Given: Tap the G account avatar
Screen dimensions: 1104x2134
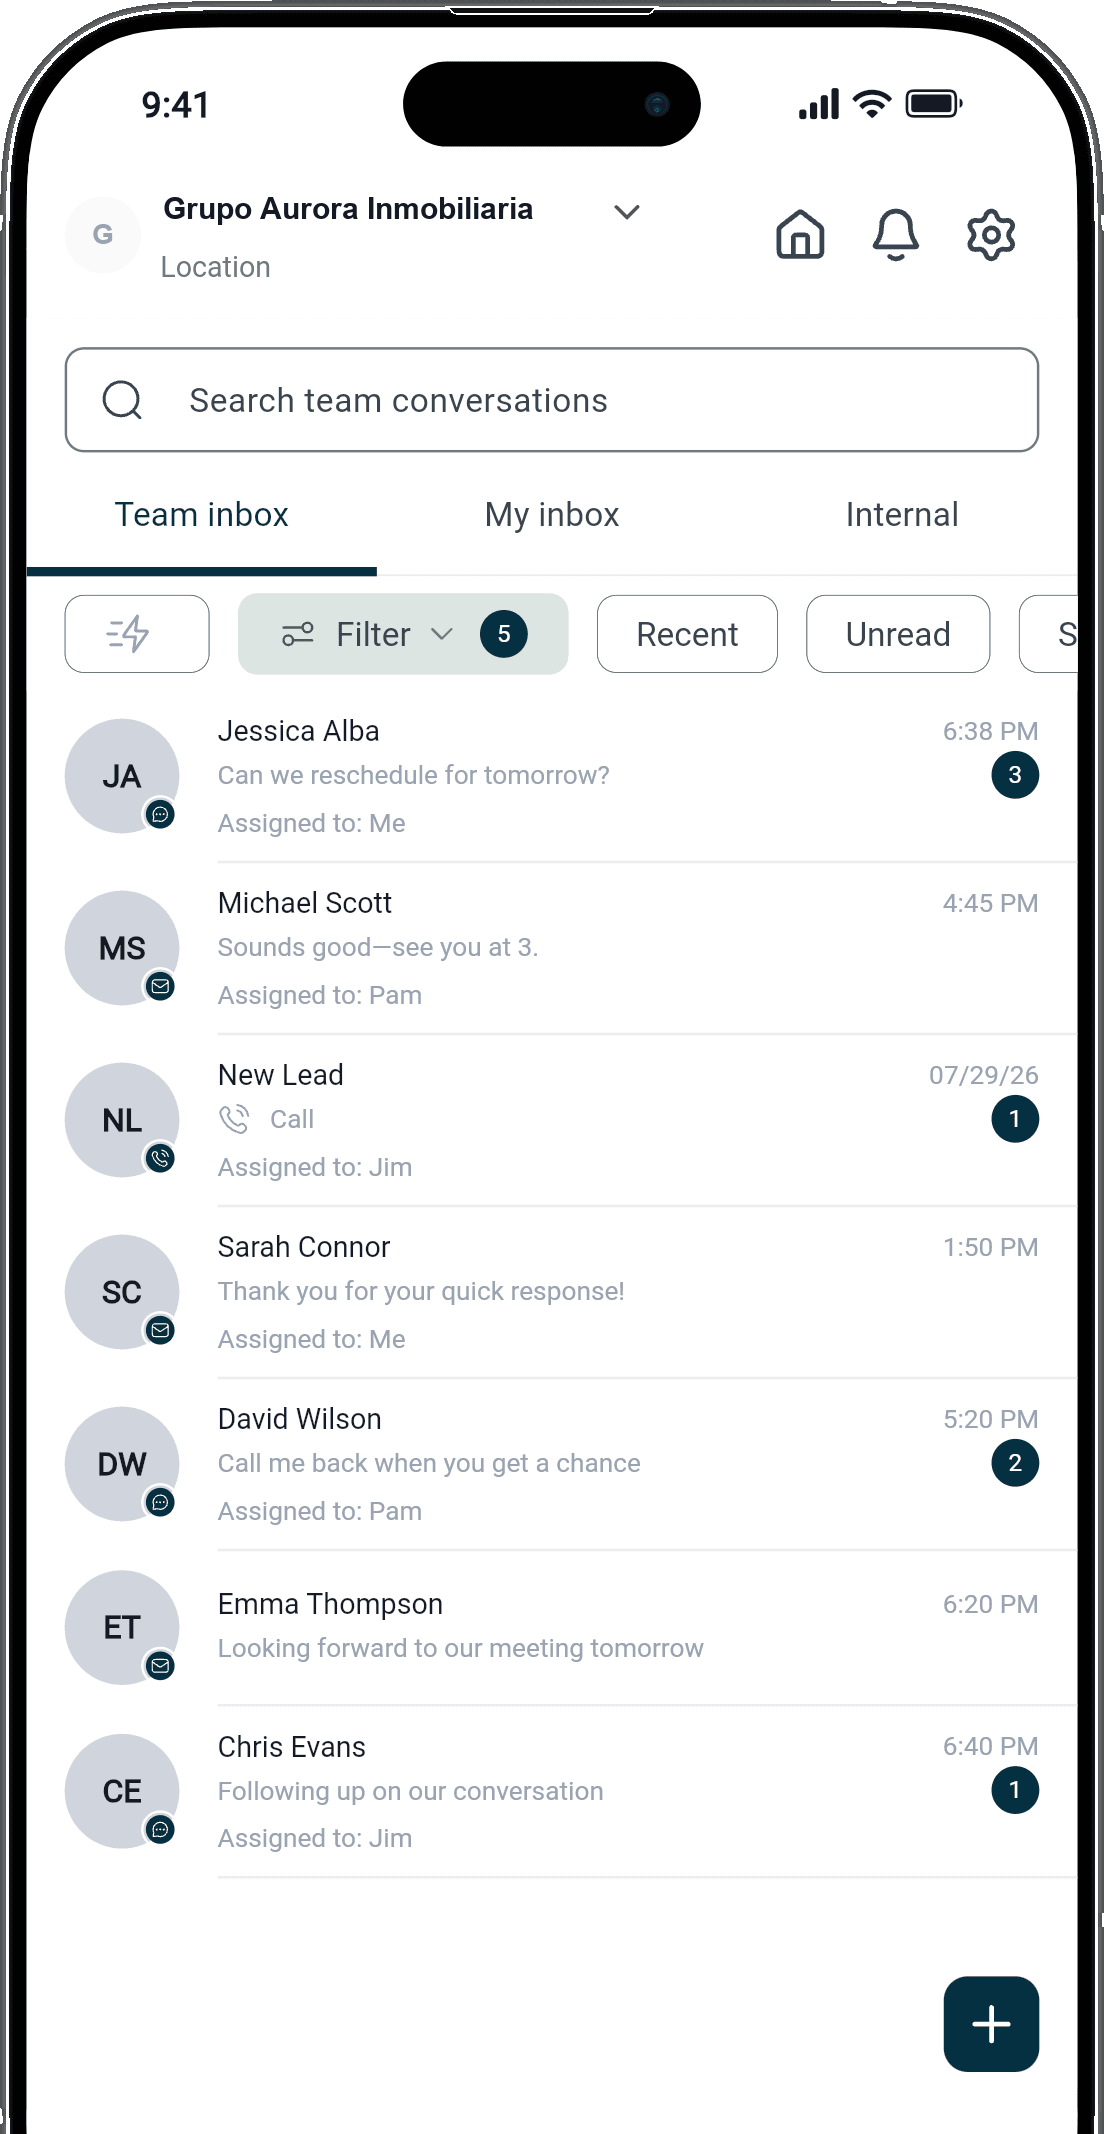Looking at the screenshot, I should pyautogui.click(x=103, y=235).
